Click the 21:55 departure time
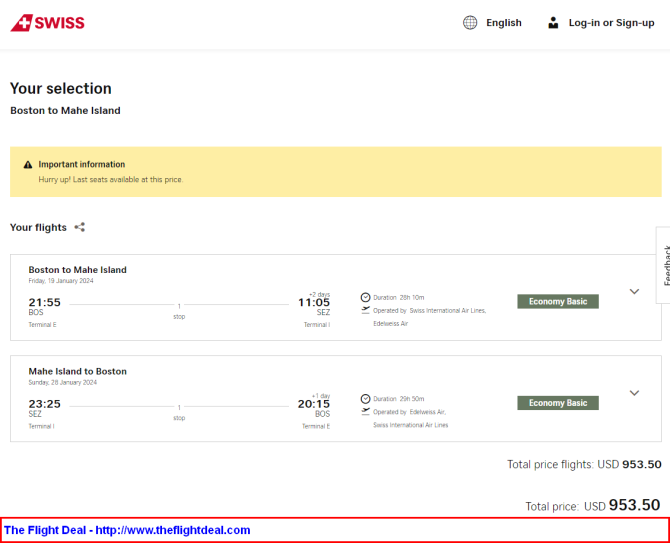670x543 pixels. click(x=44, y=302)
